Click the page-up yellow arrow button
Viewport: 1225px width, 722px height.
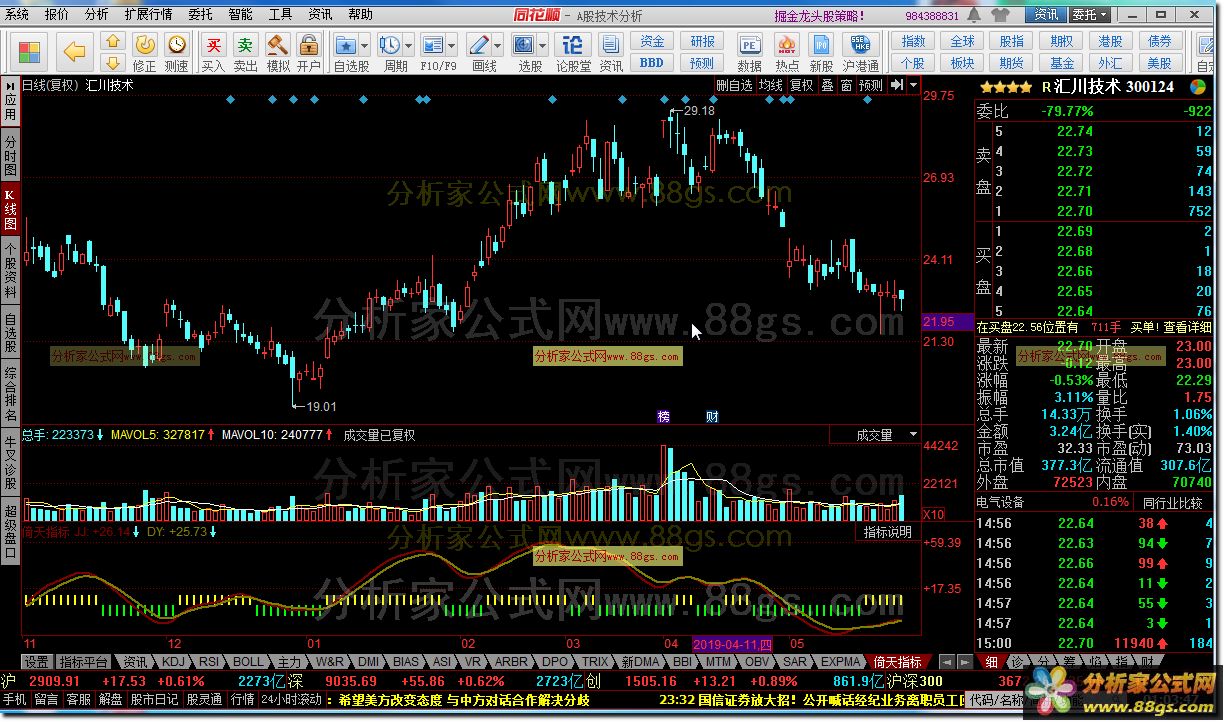pos(112,42)
